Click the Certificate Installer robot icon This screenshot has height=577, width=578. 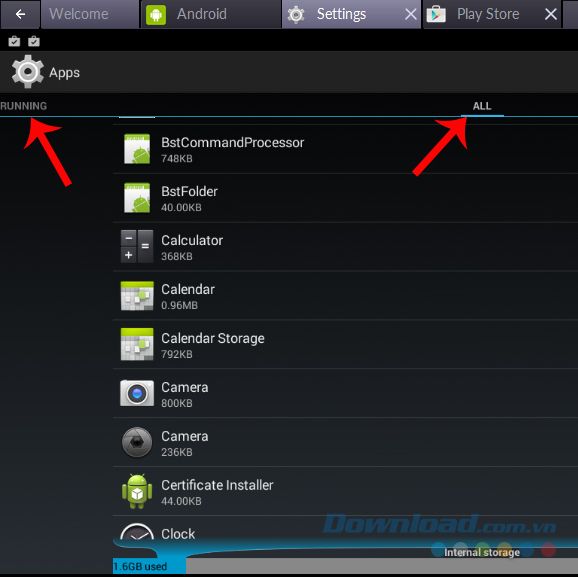coord(137,491)
